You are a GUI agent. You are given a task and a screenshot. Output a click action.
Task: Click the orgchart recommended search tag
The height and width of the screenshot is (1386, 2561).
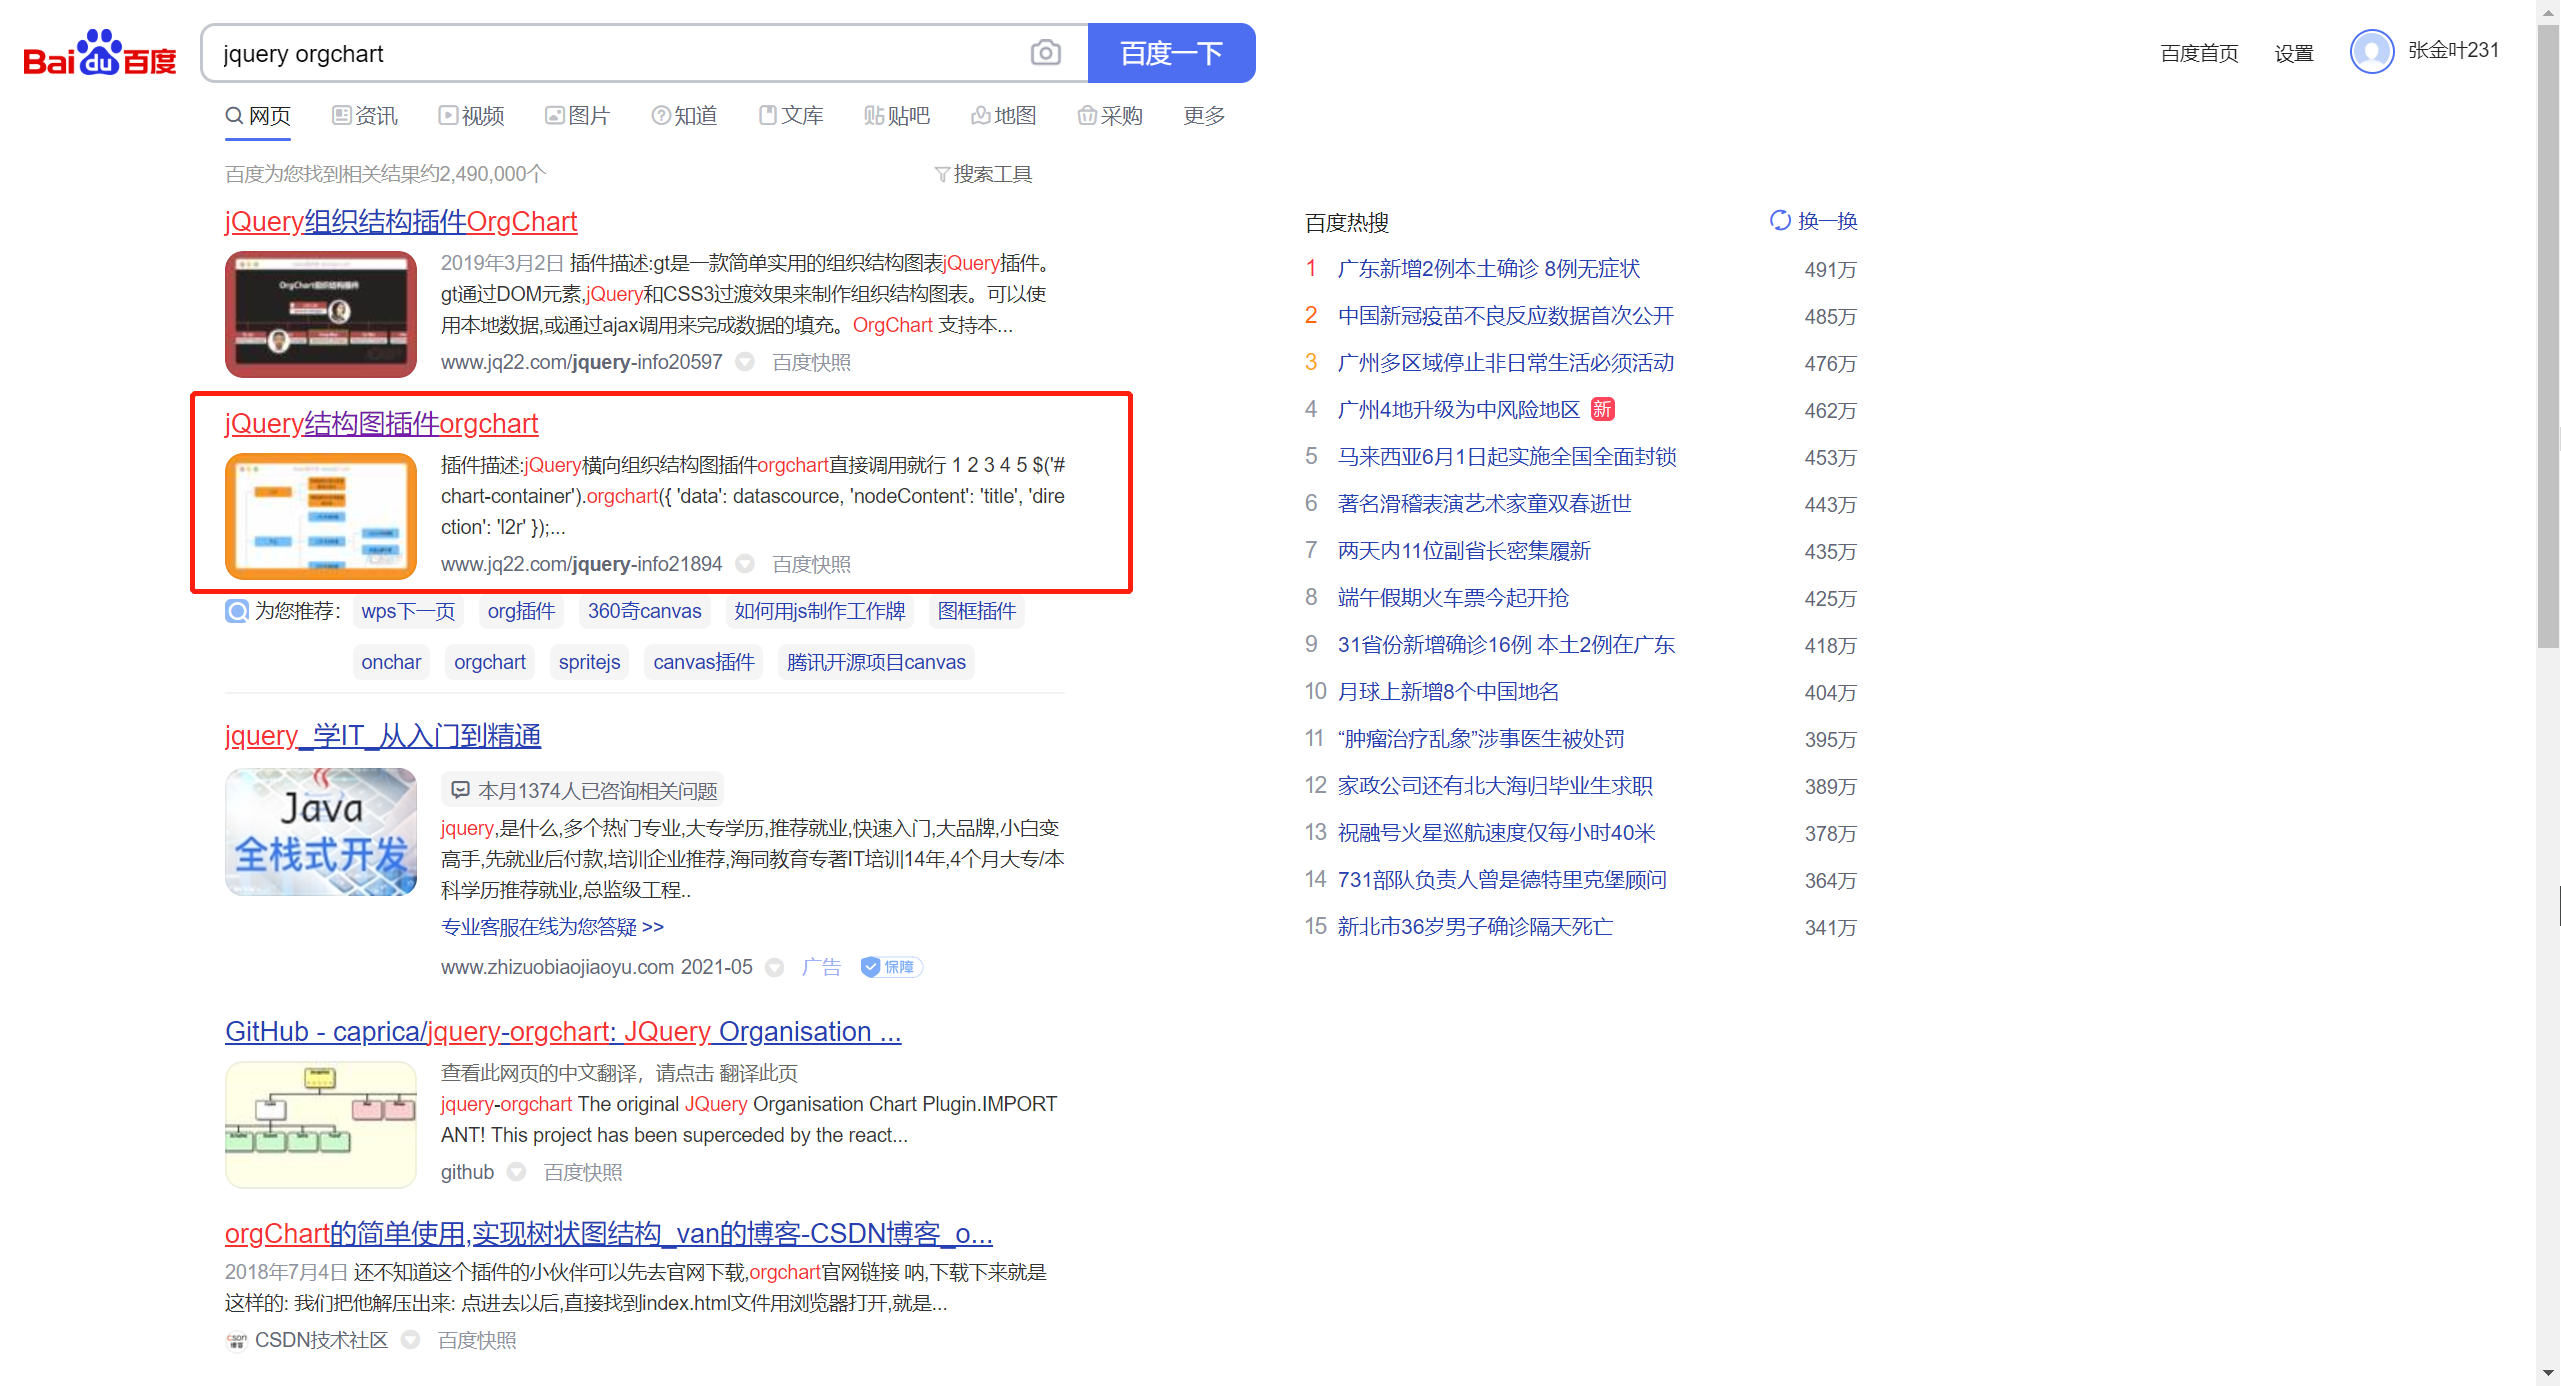point(489,661)
